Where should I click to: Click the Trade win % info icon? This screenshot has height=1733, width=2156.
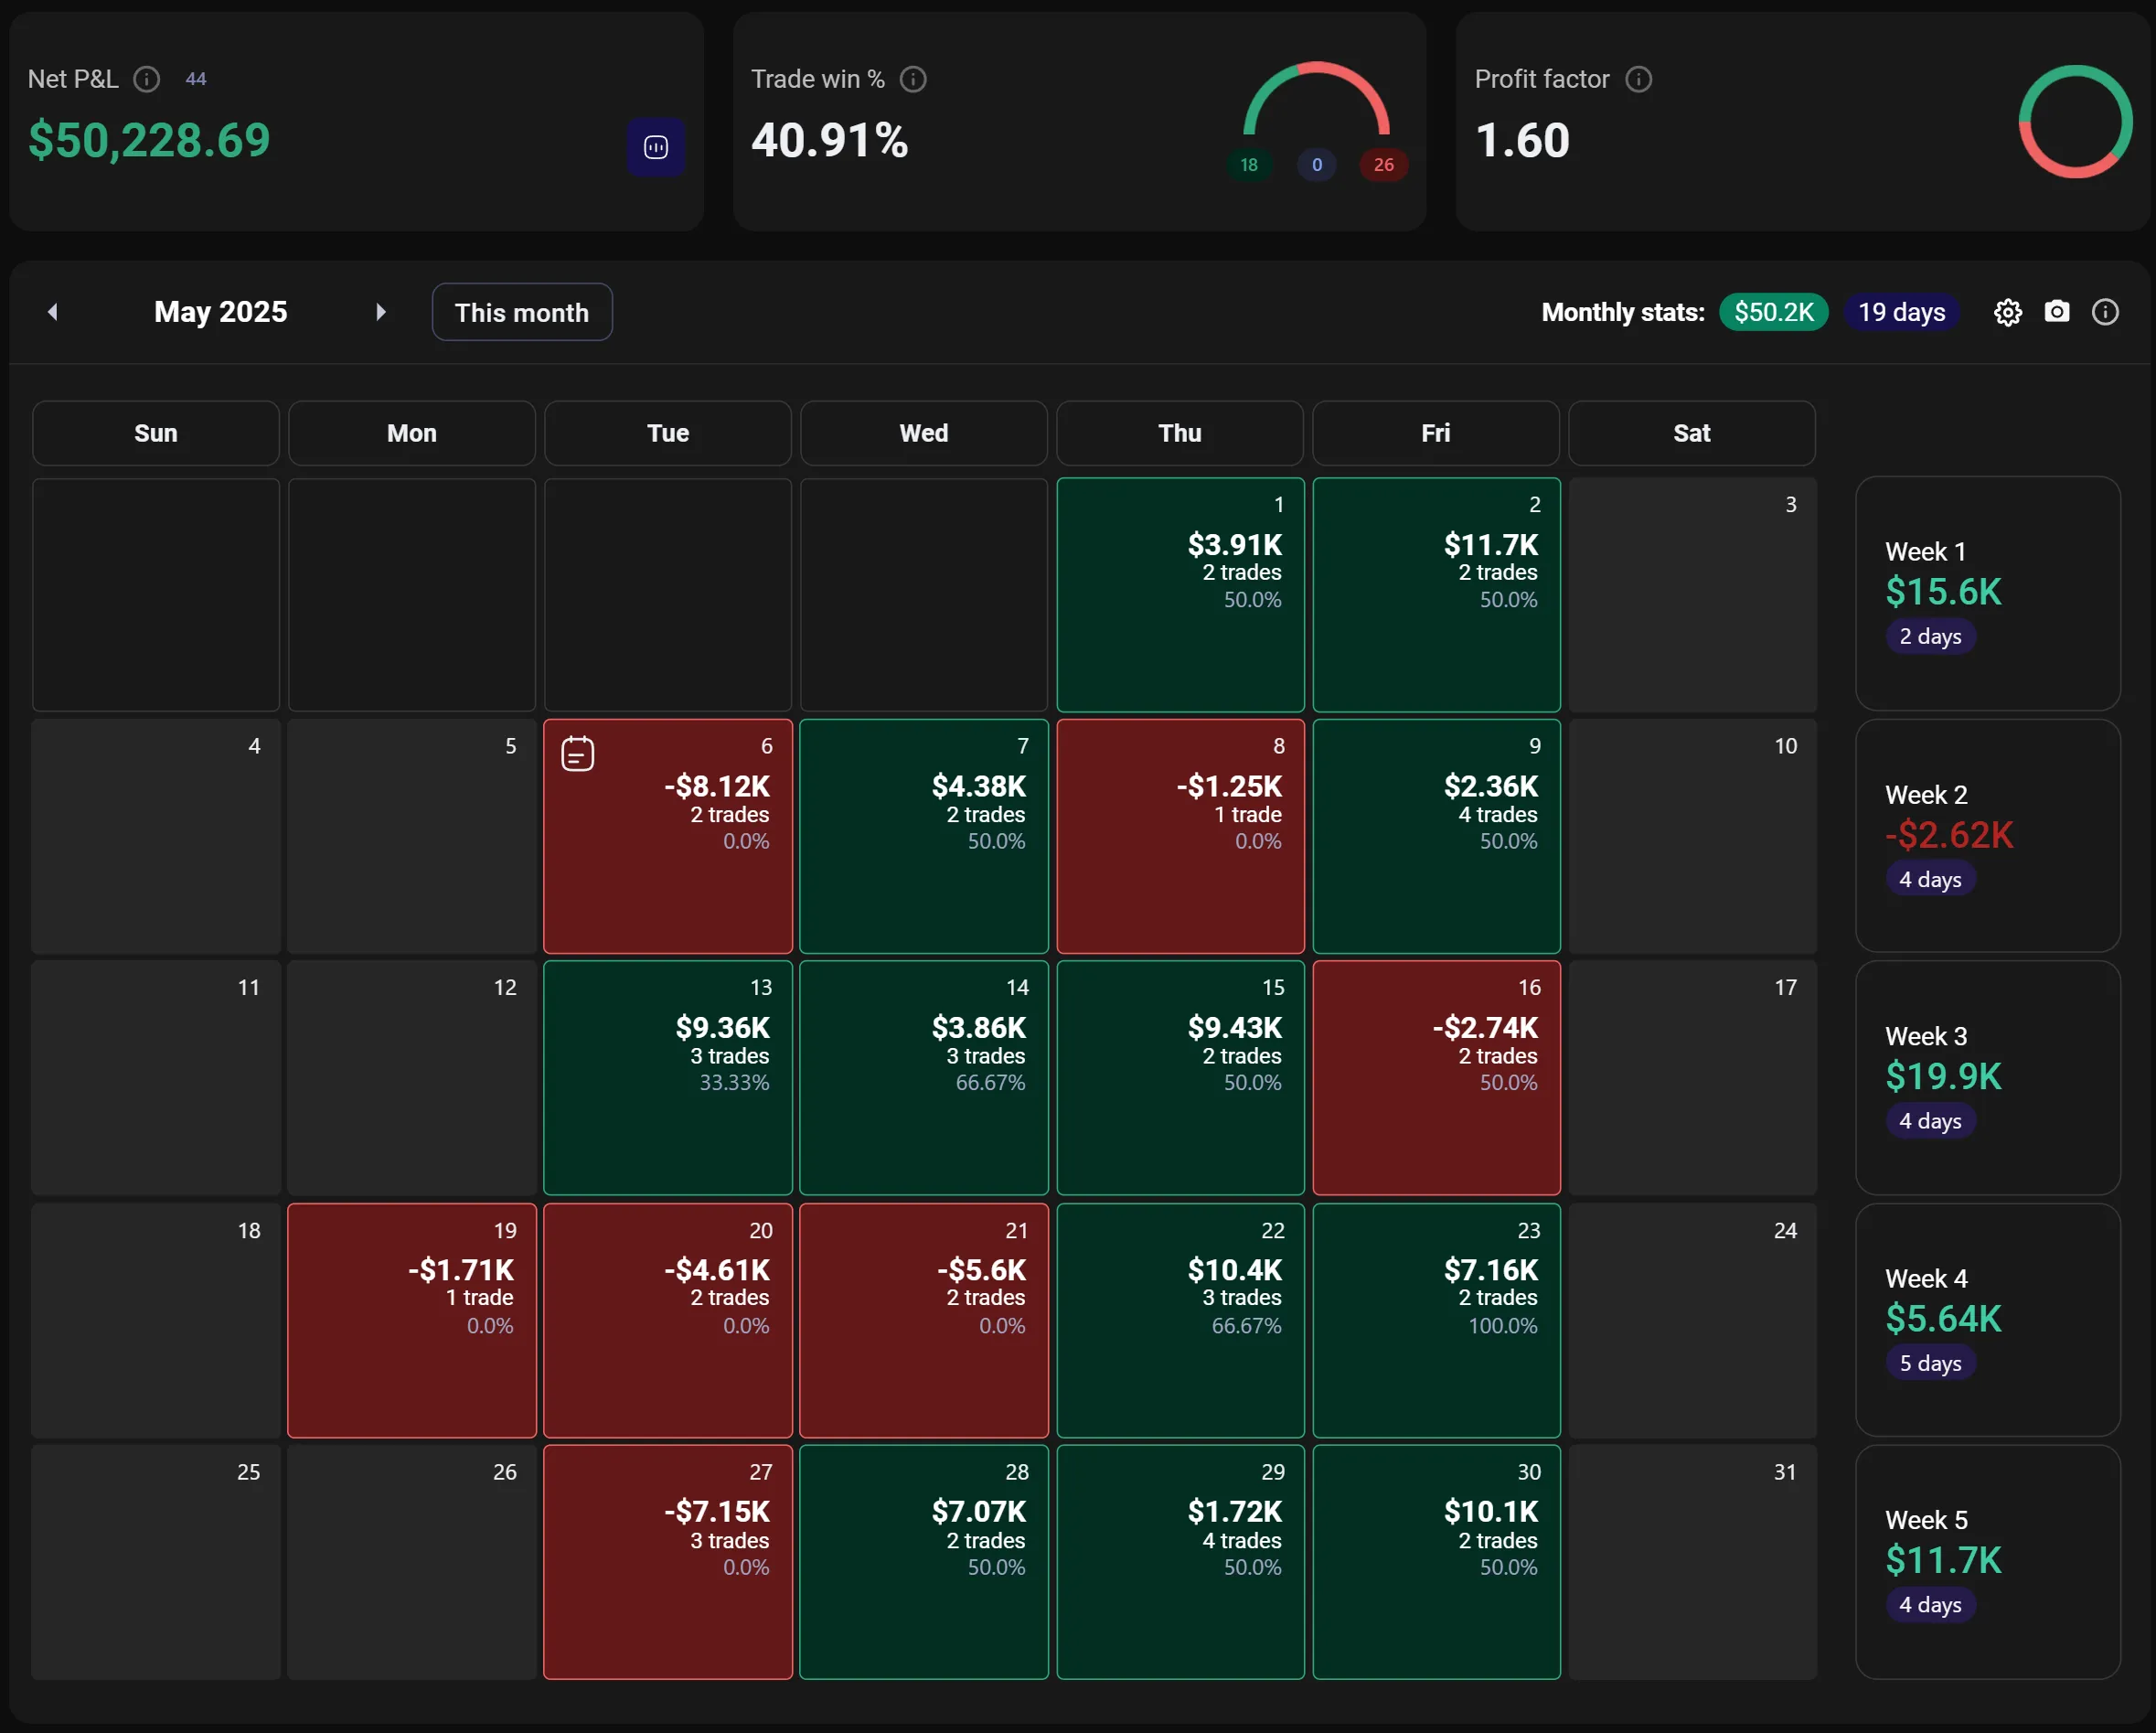tap(913, 79)
